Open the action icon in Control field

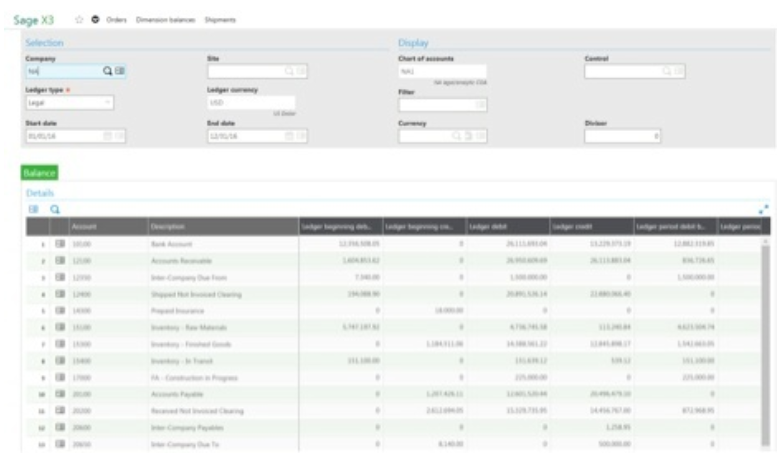[x=678, y=71]
